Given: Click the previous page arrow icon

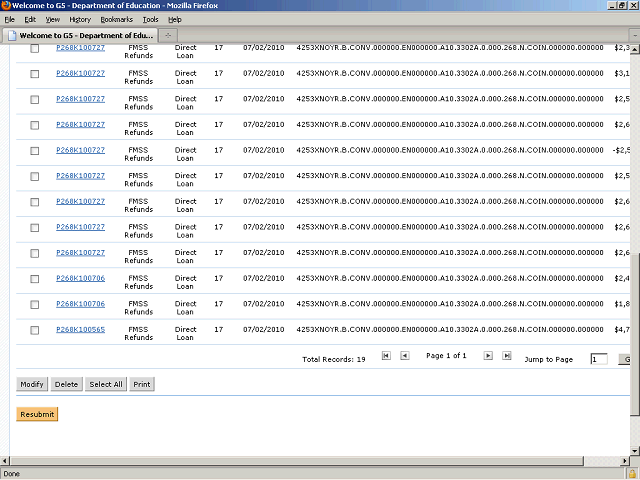Looking at the screenshot, I should (404, 356).
